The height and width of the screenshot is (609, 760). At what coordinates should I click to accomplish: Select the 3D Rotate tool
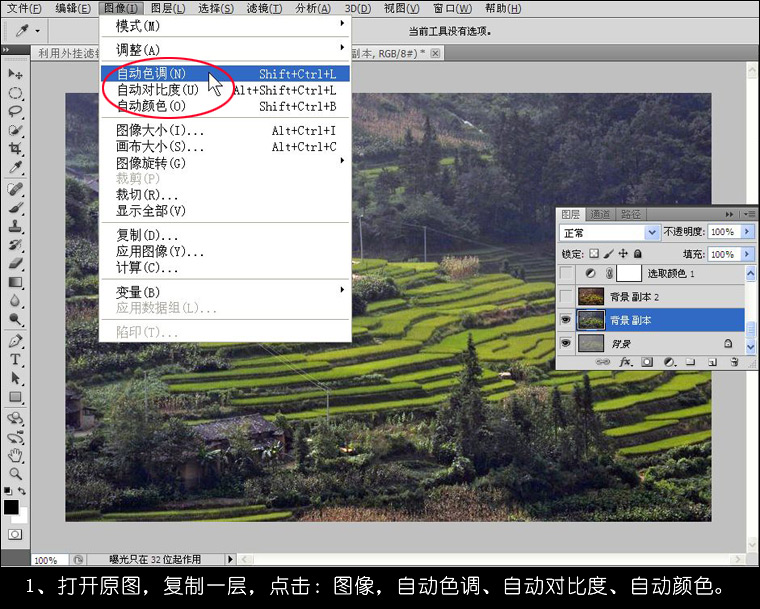(x=15, y=418)
